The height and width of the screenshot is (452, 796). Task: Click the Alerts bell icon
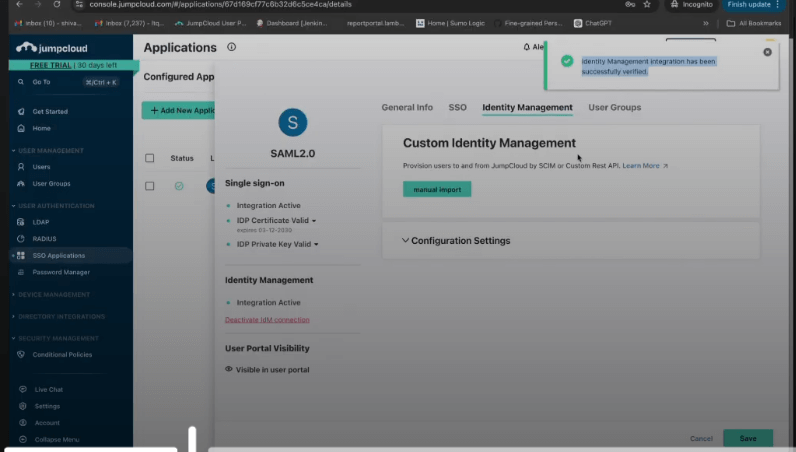[x=526, y=47]
